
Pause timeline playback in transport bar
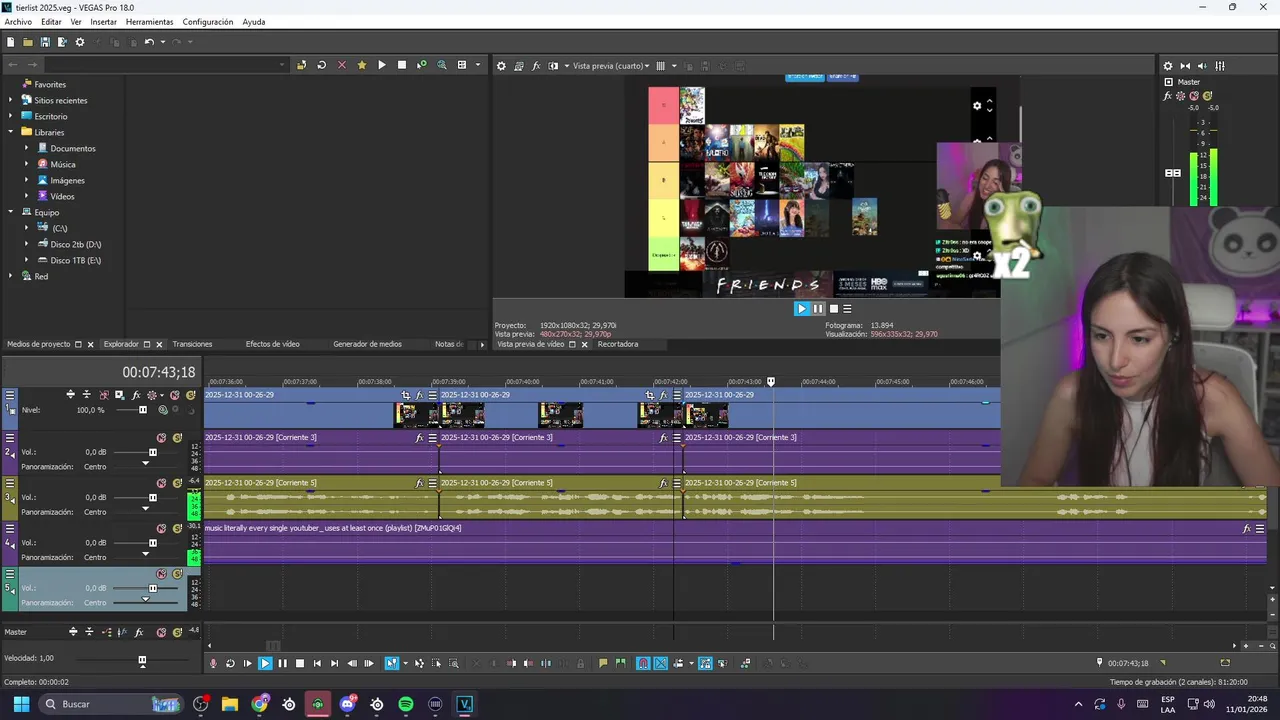tap(282, 663)
